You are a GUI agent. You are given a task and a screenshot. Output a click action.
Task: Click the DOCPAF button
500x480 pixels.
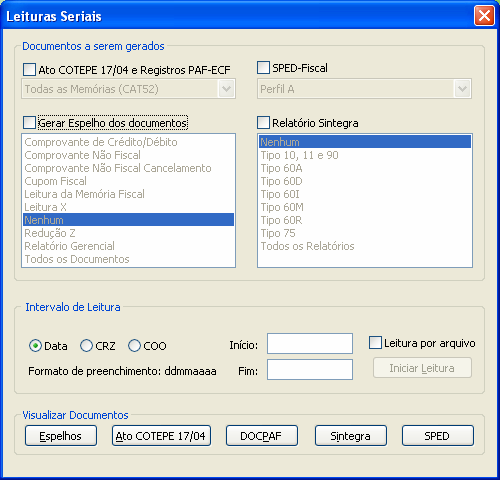pos(262,436)
